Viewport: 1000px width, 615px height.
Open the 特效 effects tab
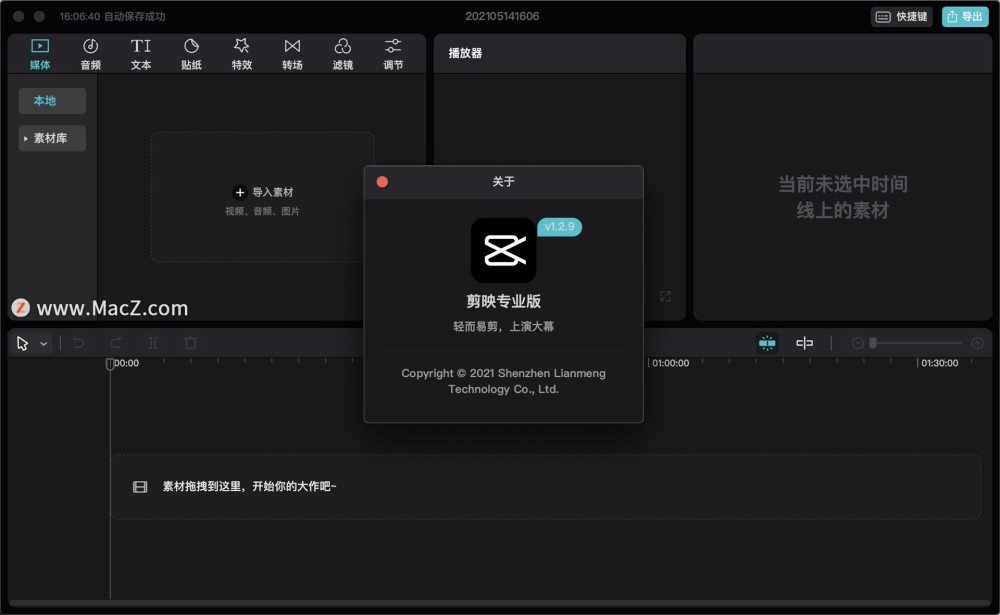(242, 54)
